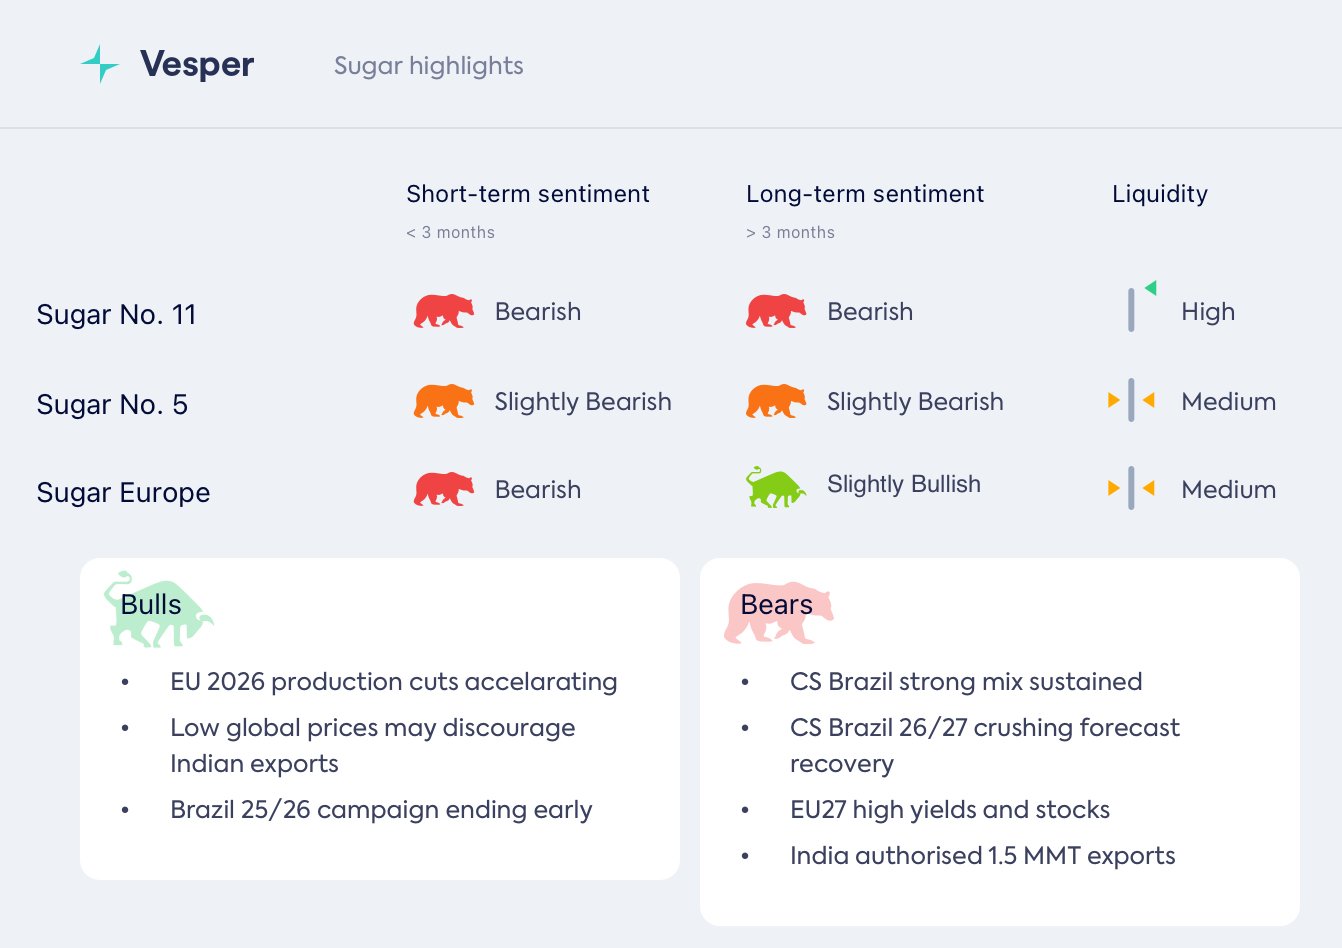Click Sugar No. 5 short-term orange bear icon
Screen dimensions: 1342x948
click(443, 401)
